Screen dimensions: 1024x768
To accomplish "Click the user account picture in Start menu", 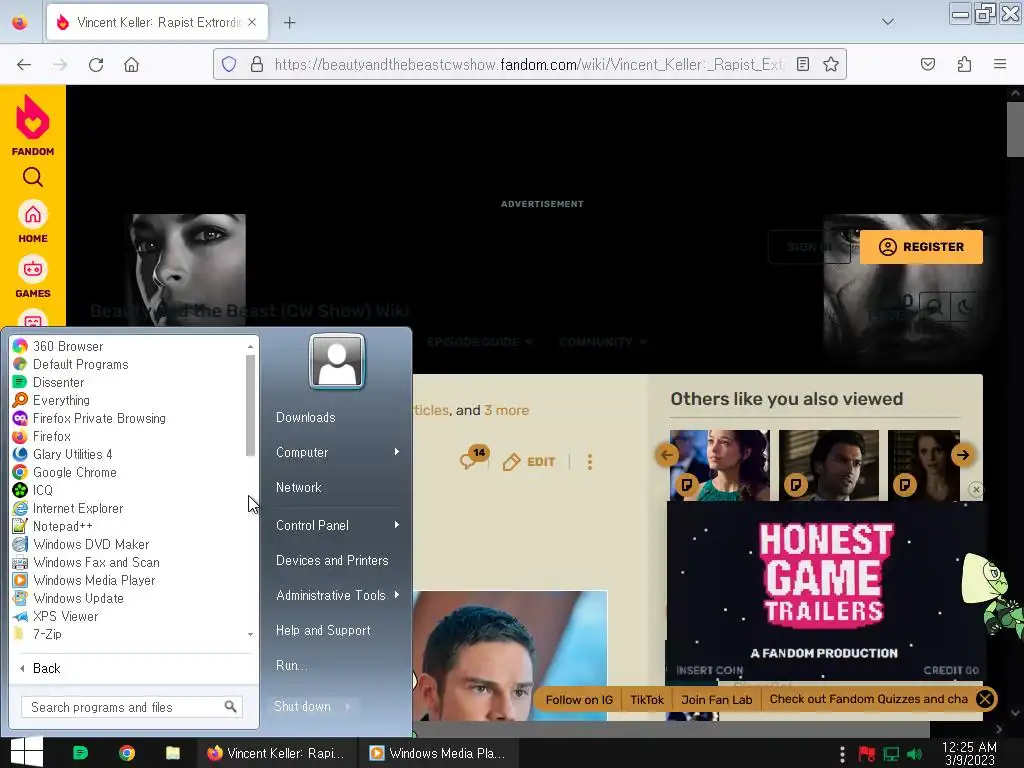I will [x=336, y=361].
